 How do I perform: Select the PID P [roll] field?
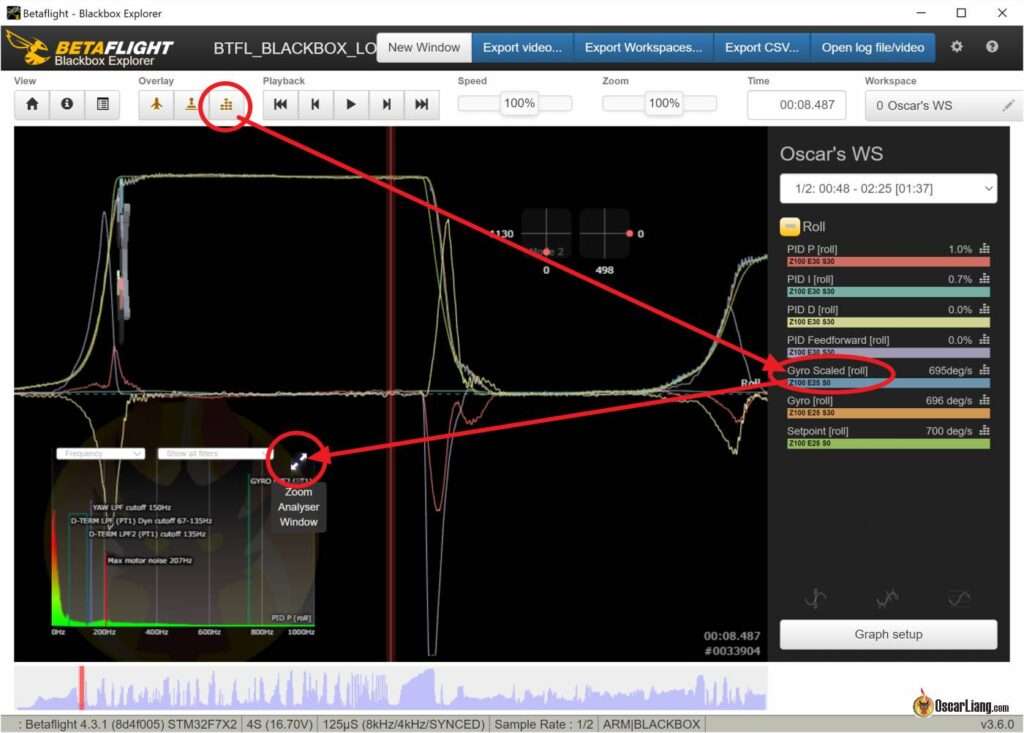pos(812,249)
